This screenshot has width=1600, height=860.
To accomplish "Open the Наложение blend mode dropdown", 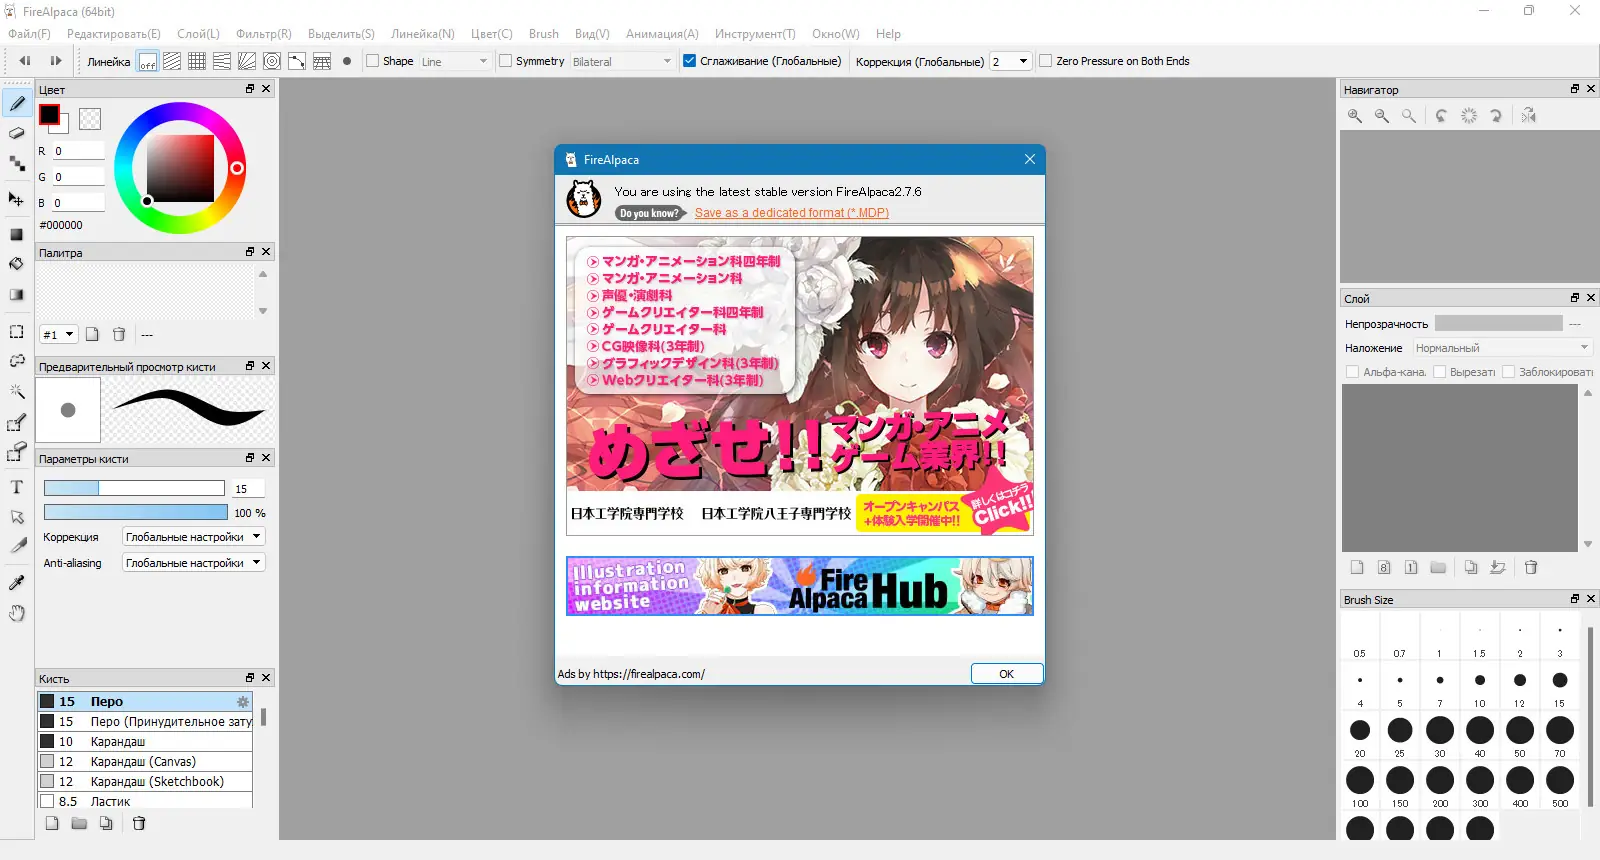I will (x=1502, y=348).
